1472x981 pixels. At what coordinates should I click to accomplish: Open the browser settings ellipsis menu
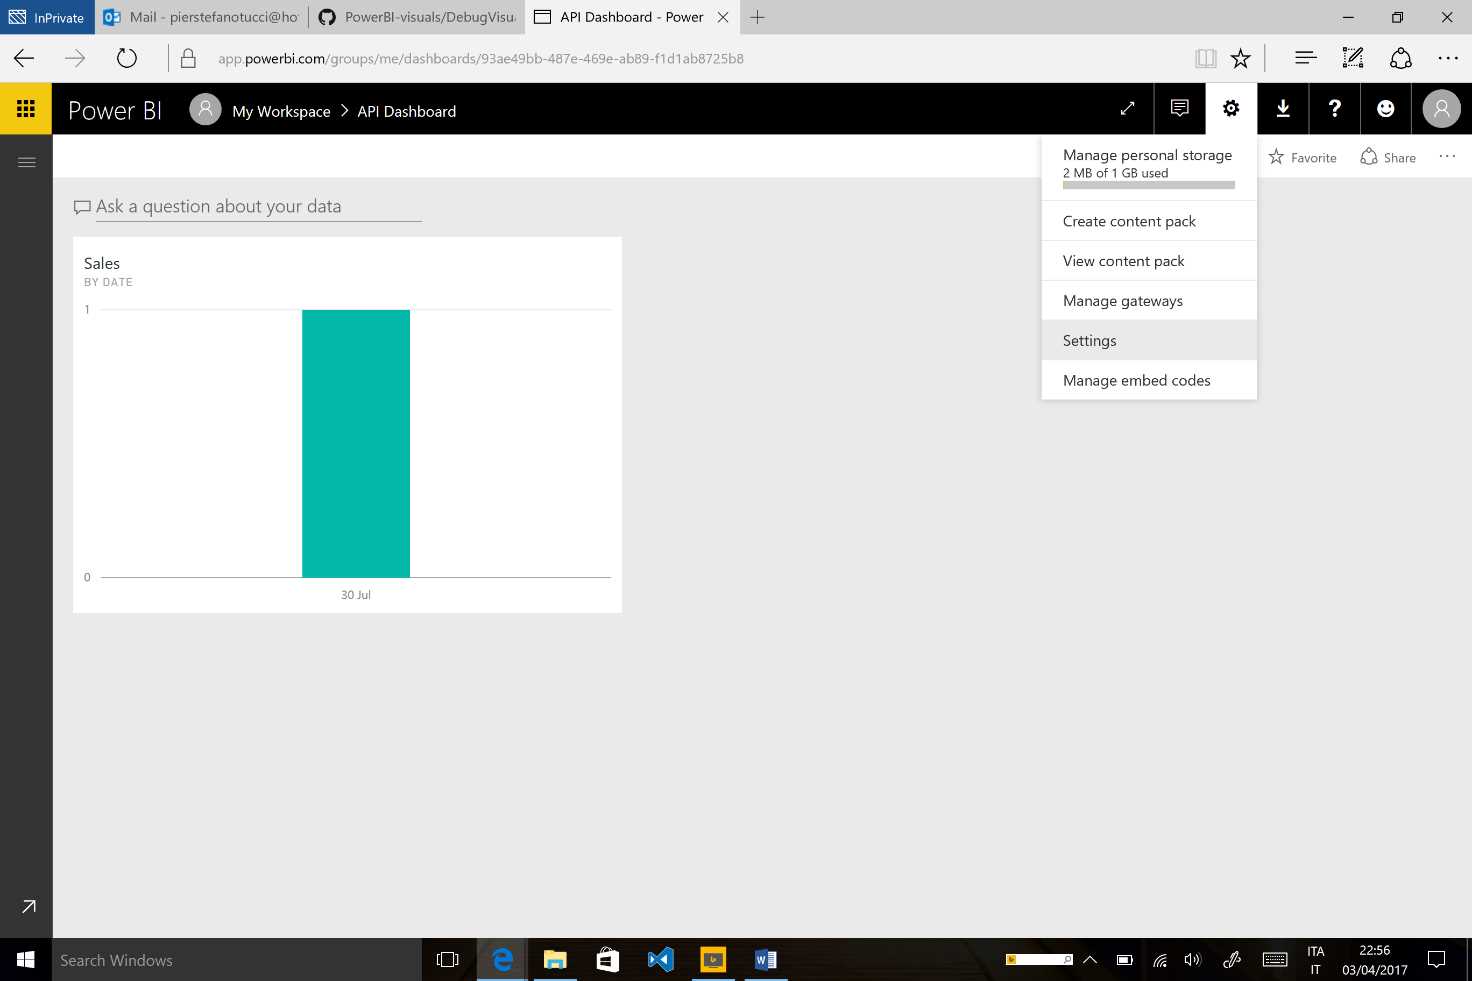tap(1449, 58)
